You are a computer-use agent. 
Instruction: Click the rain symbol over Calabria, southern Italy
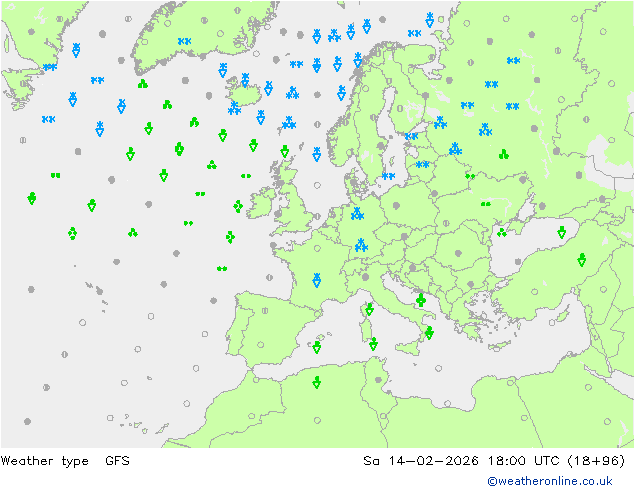[x=429, y=333]
